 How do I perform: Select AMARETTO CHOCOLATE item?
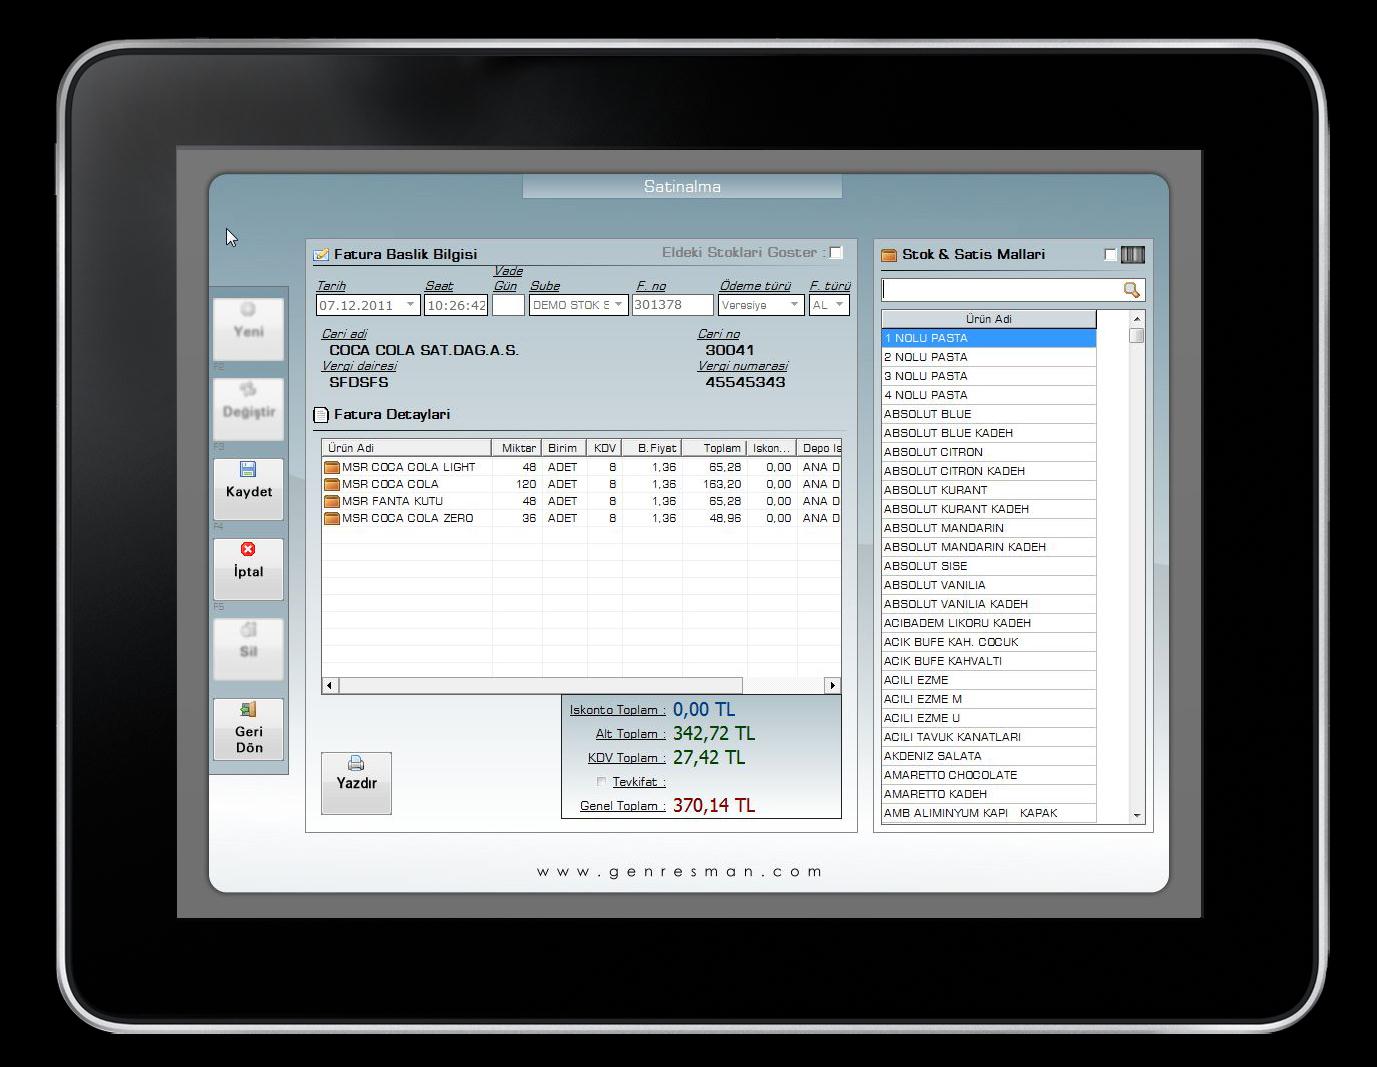pos(989,775)
